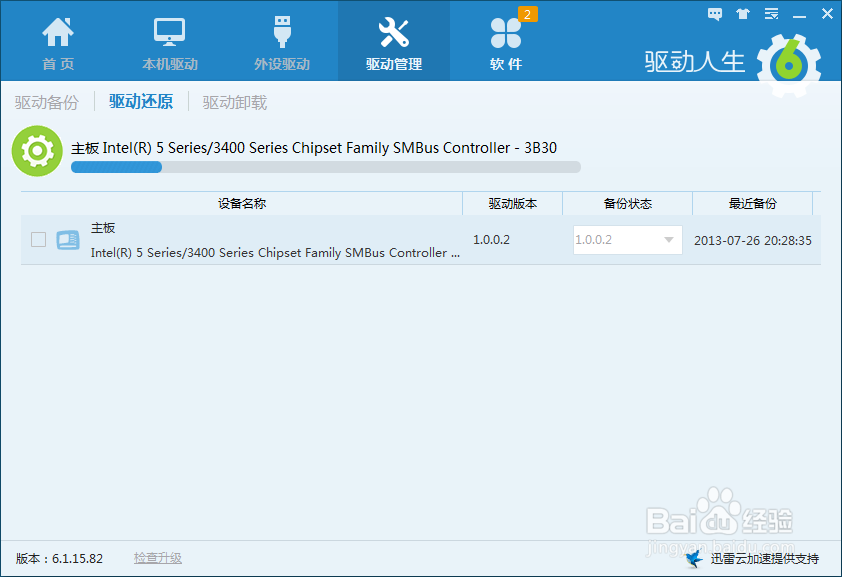Click the 备份状态 column header
The width and height of the screenshot is (842, 577).
point(628,203)
